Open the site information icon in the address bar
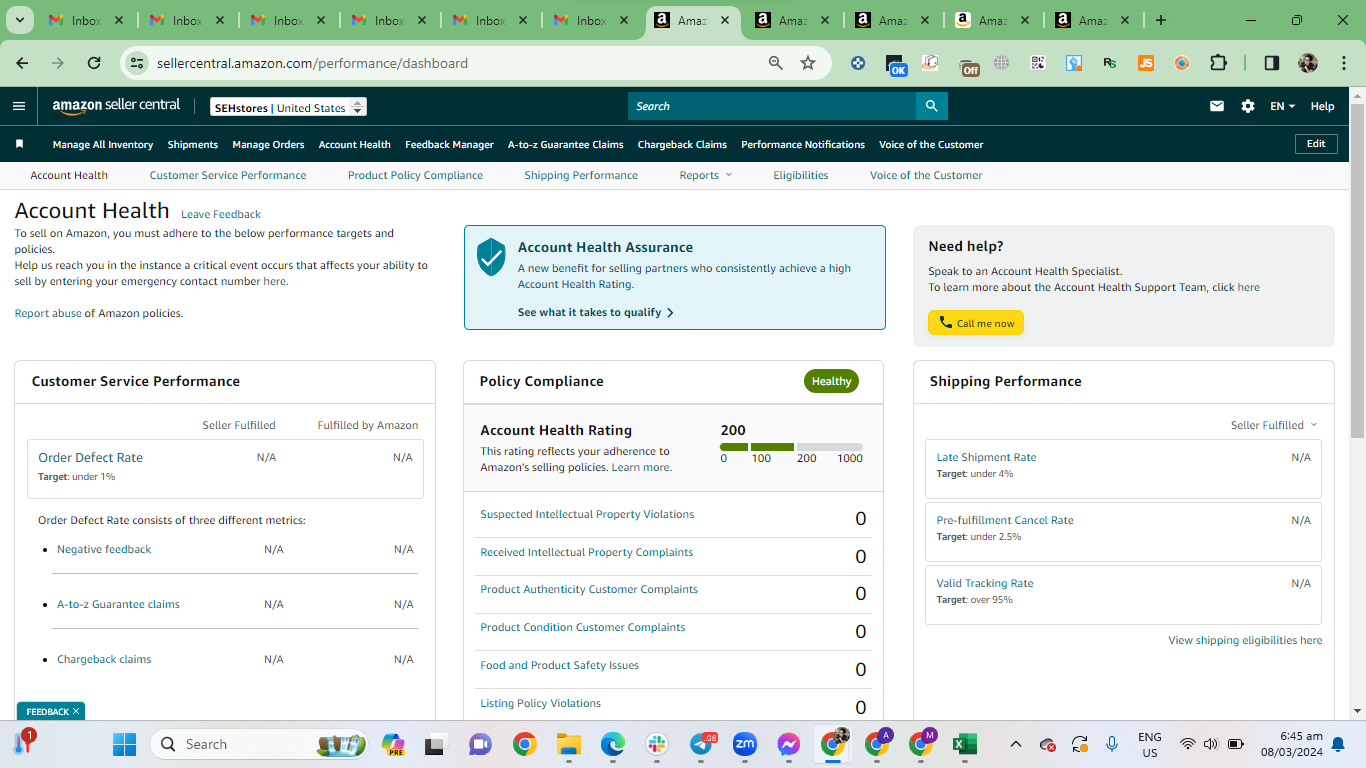The height and width of the screenshot is (768, 1366). point(138,63)
